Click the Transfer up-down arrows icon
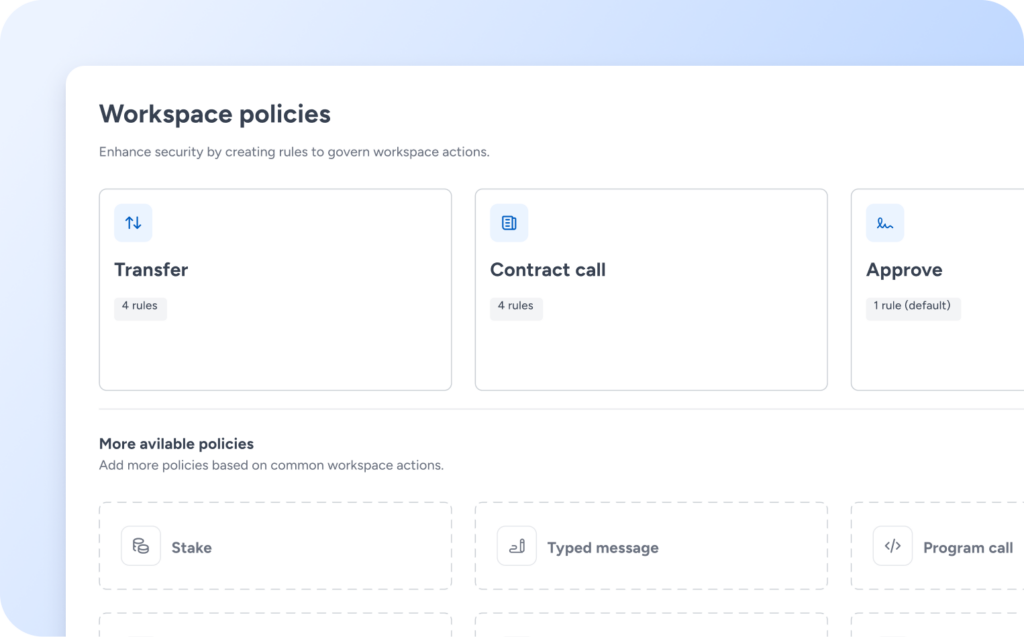Screen dimensions: 1024x637 coord(133,223)
